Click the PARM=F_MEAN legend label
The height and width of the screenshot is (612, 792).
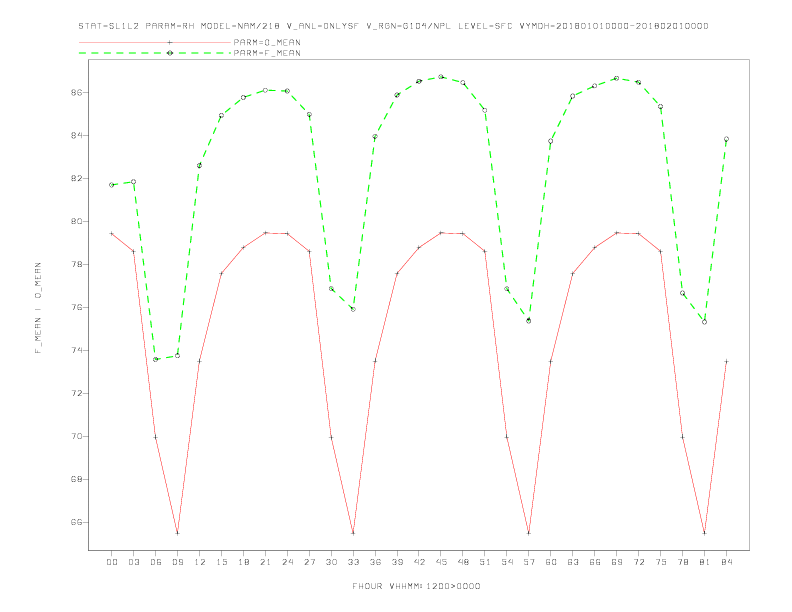click(x=267, y=53)
